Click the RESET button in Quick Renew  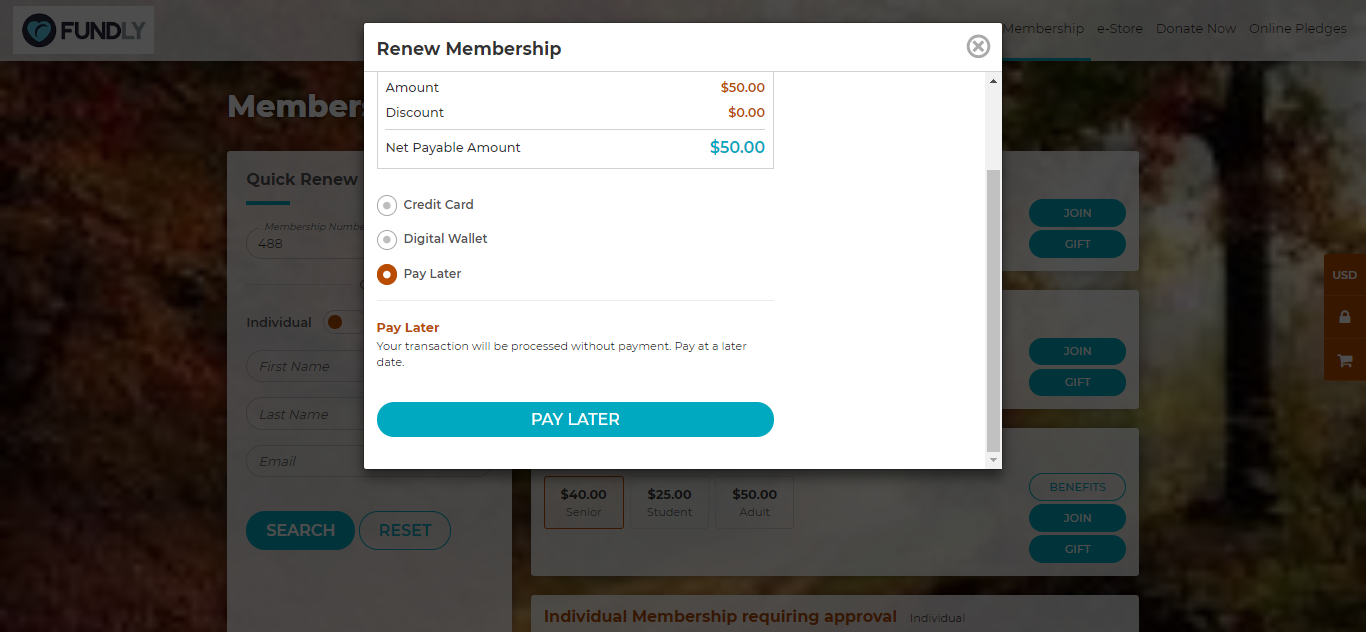tap(405, 530)
